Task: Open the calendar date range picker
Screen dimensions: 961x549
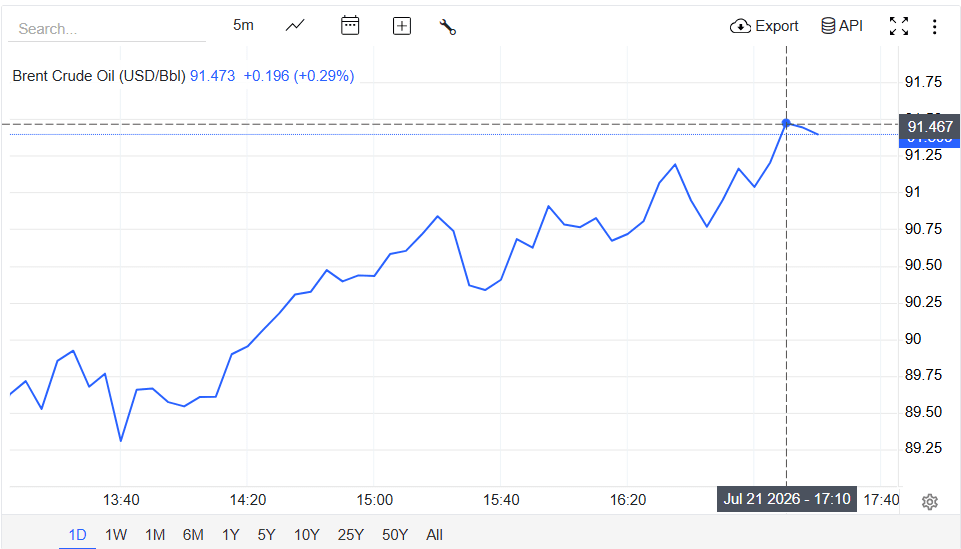Action: pos(350,26)
